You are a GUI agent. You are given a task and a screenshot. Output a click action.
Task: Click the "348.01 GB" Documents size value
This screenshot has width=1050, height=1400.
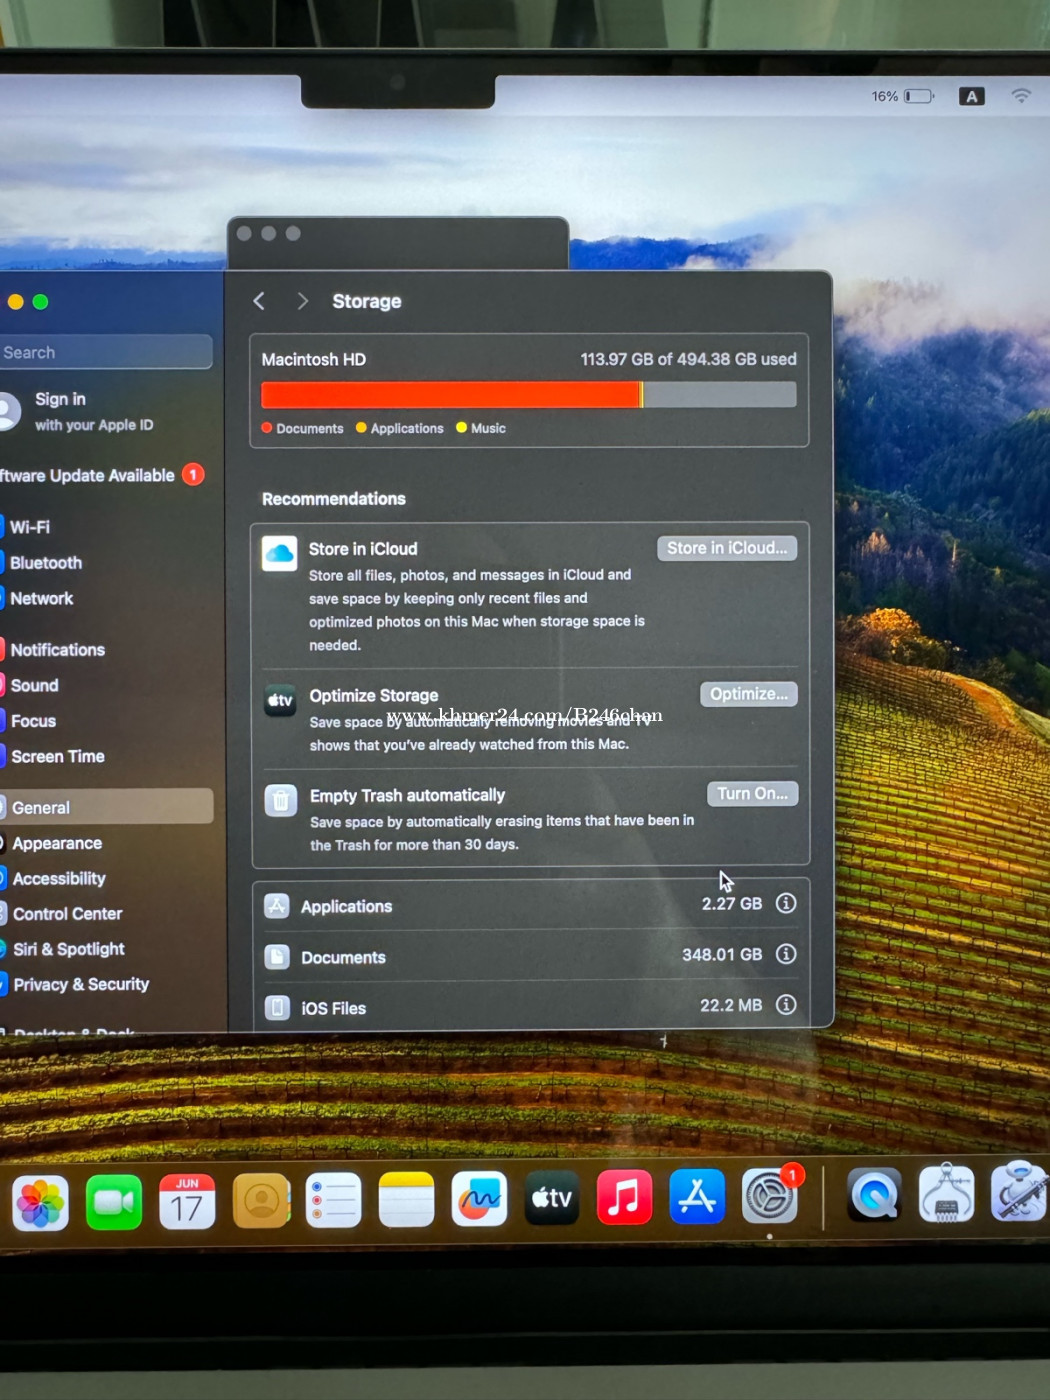pos(722,955)
